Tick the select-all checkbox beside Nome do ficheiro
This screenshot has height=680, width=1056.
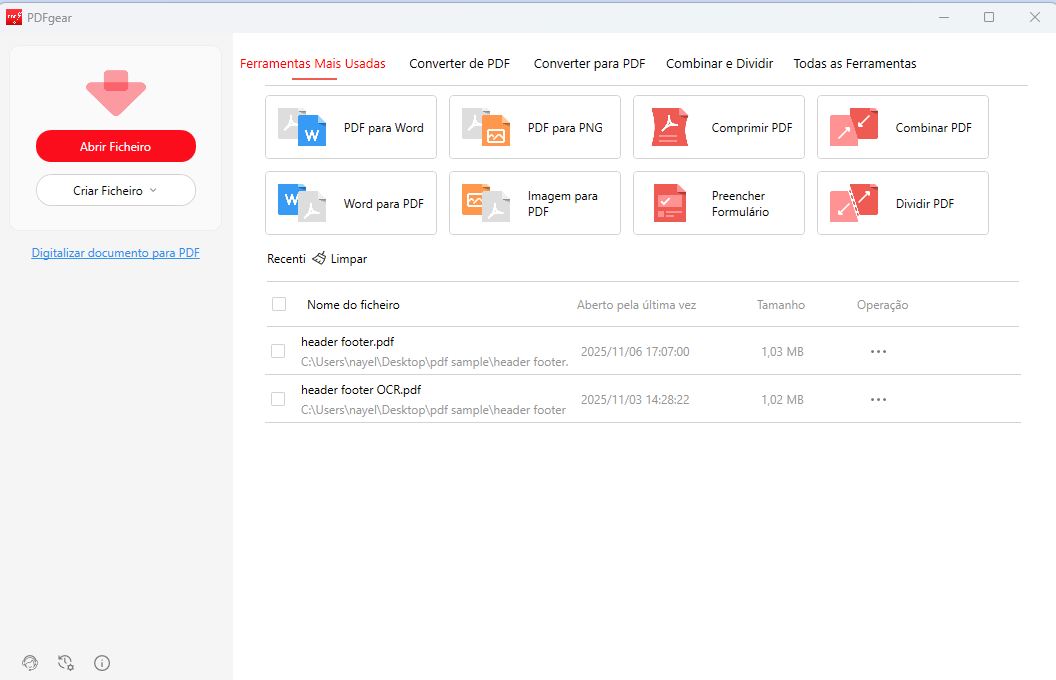click(x=279, y=304)
